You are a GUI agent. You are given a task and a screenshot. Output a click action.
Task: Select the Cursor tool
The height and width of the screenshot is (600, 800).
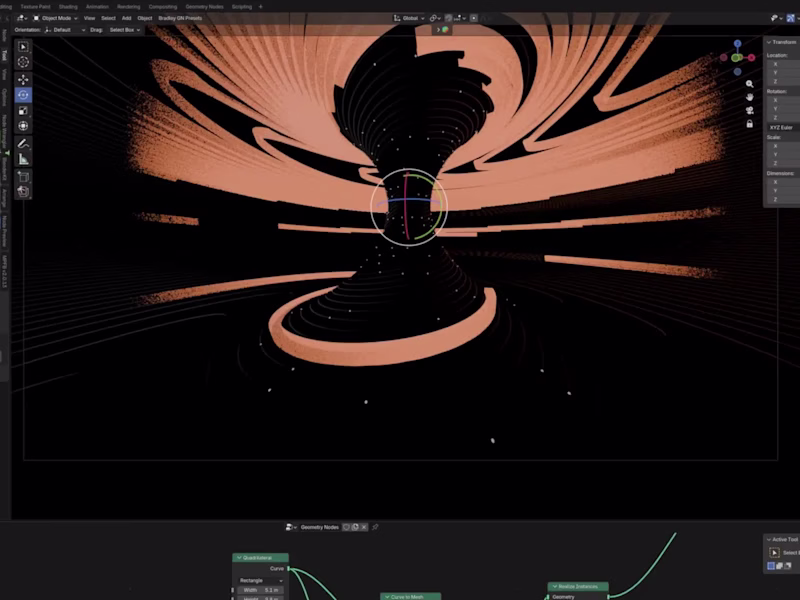tap(23, 62)
